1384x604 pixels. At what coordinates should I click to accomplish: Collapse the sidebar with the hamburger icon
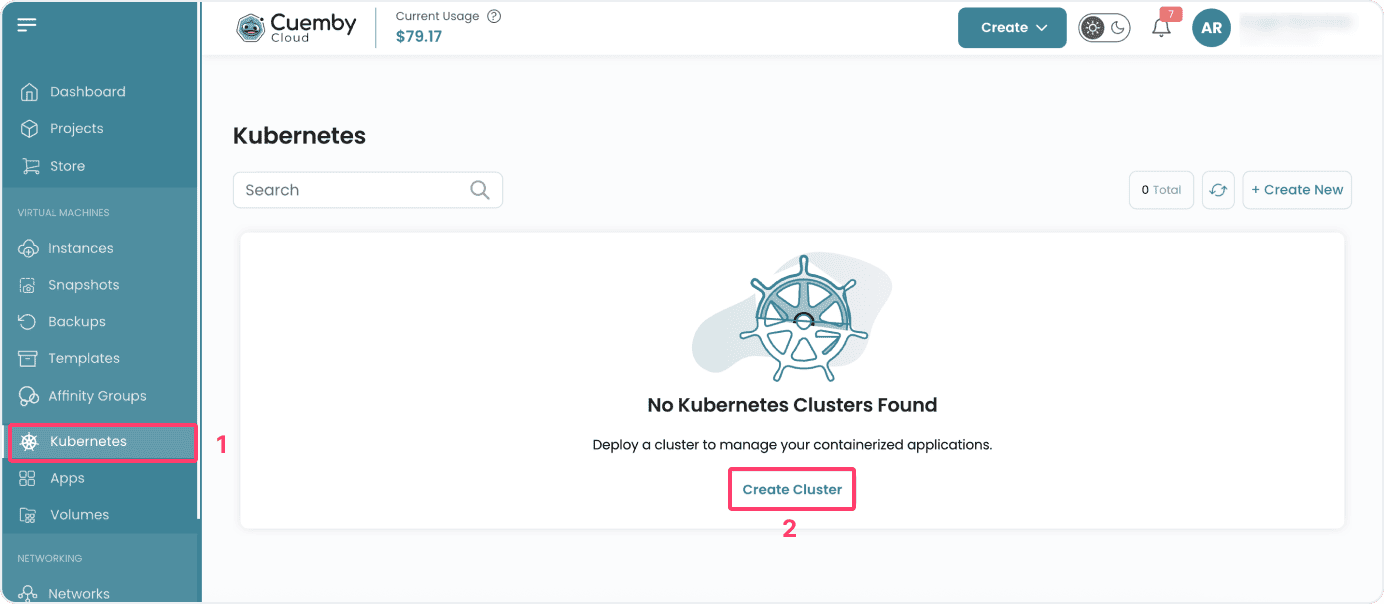[27, 24]
